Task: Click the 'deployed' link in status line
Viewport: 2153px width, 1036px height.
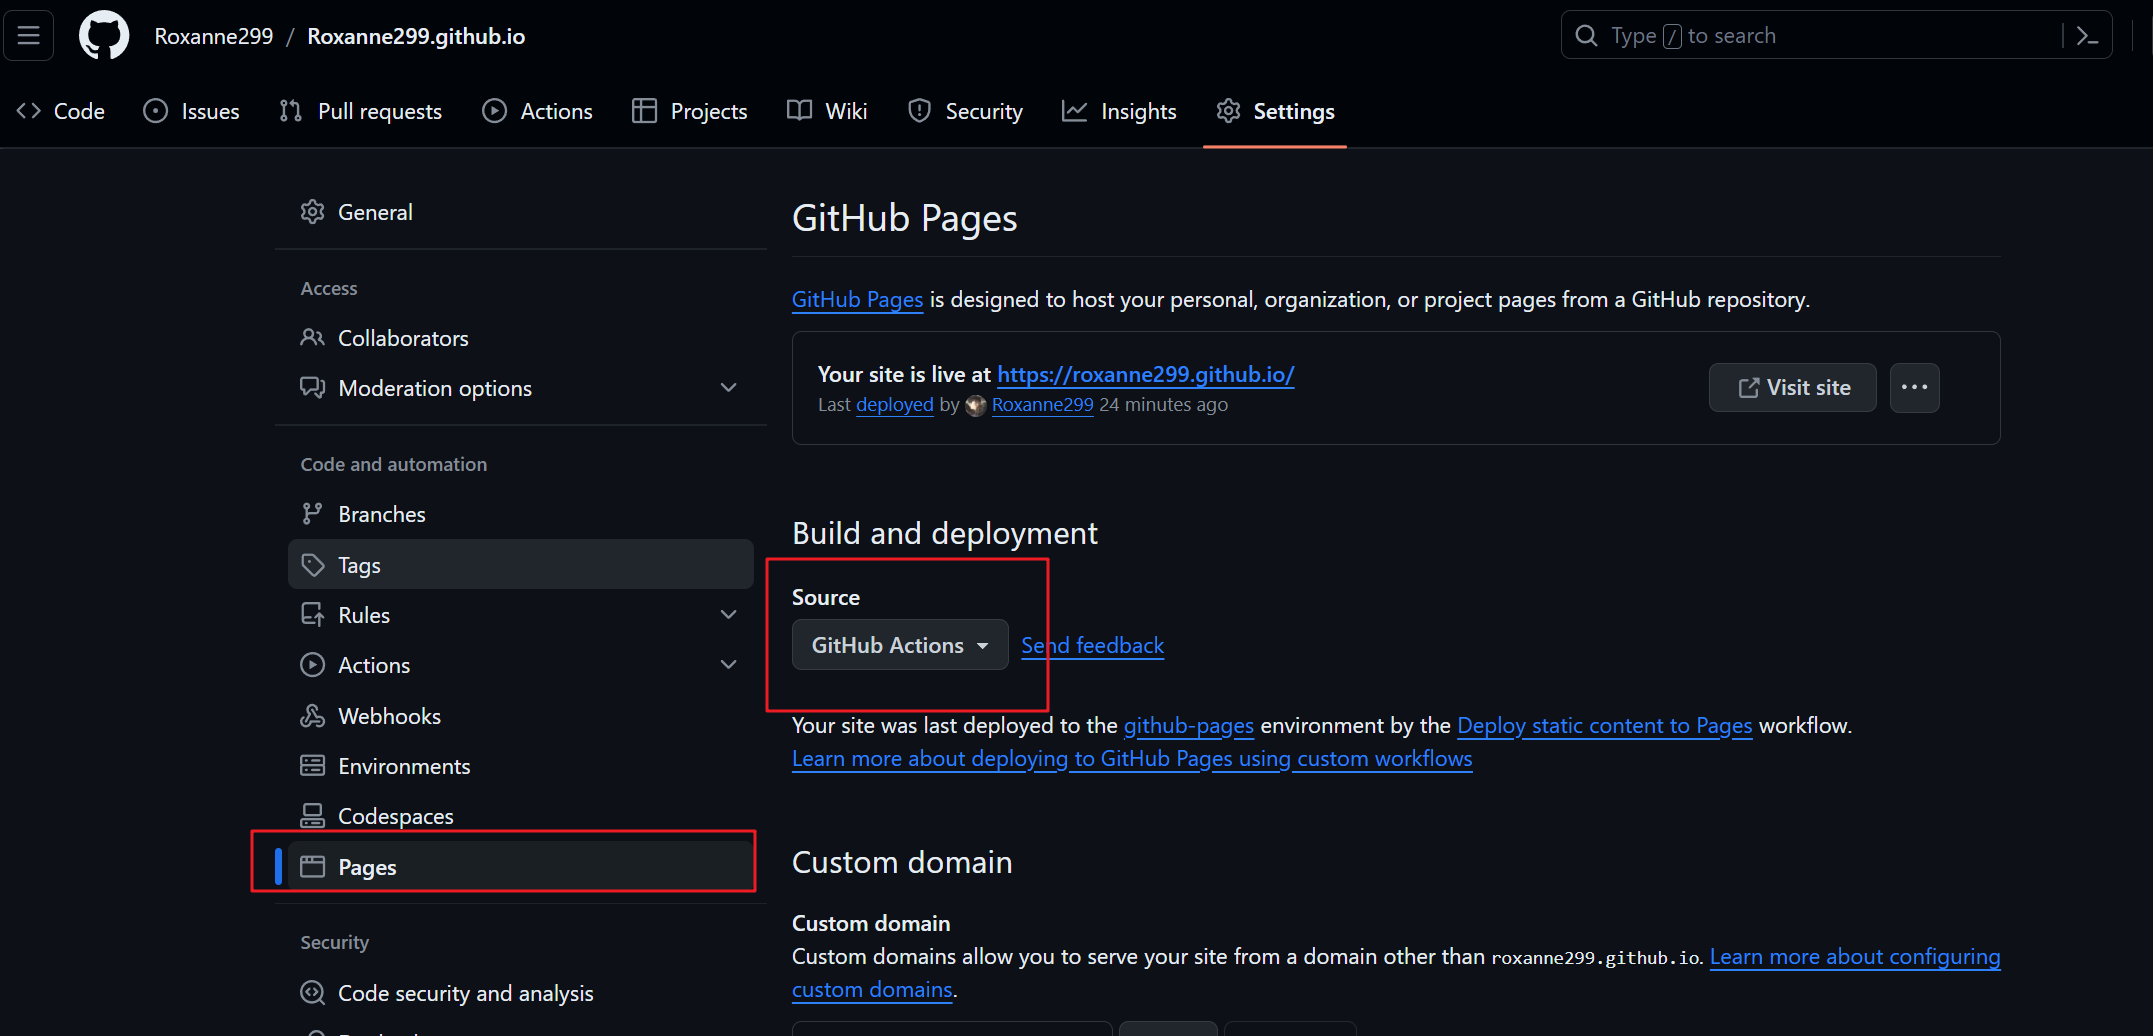Action: 895,405
